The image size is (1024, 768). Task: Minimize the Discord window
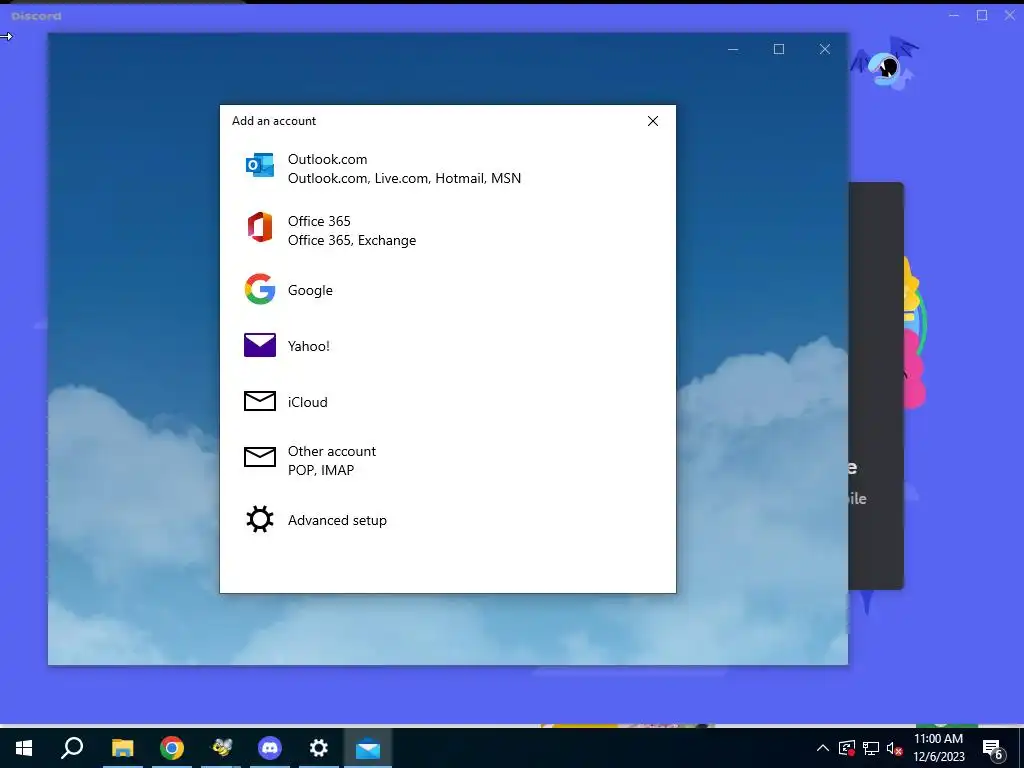[954, 15]
